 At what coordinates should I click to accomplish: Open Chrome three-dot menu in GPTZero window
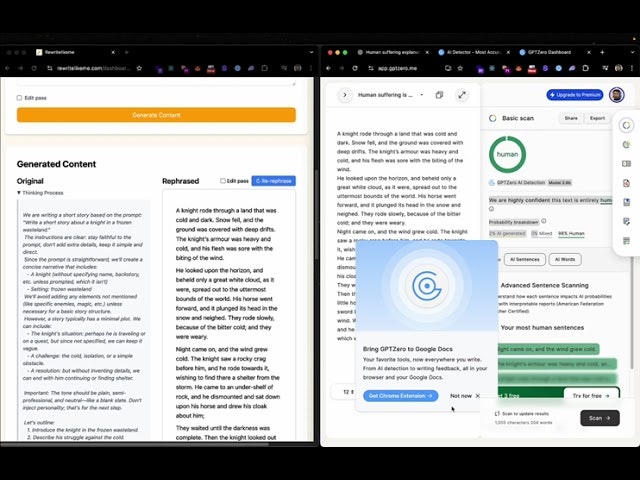click(x=632, y=68)
